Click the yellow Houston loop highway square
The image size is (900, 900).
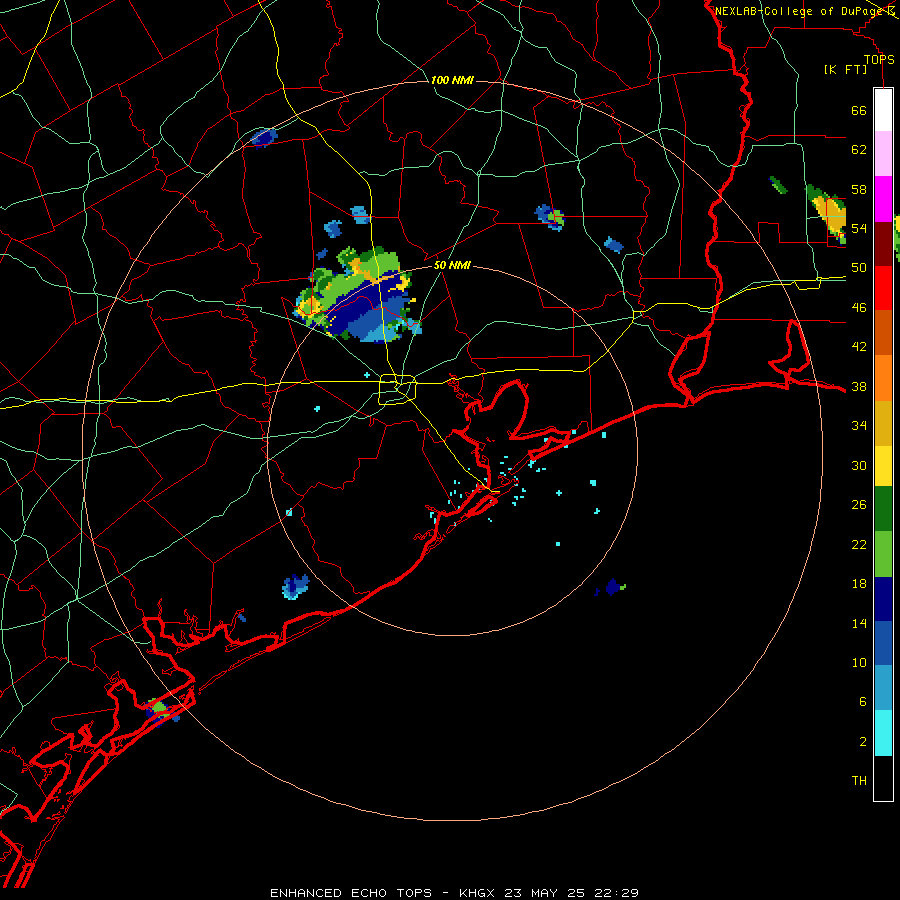pos(397,389)
